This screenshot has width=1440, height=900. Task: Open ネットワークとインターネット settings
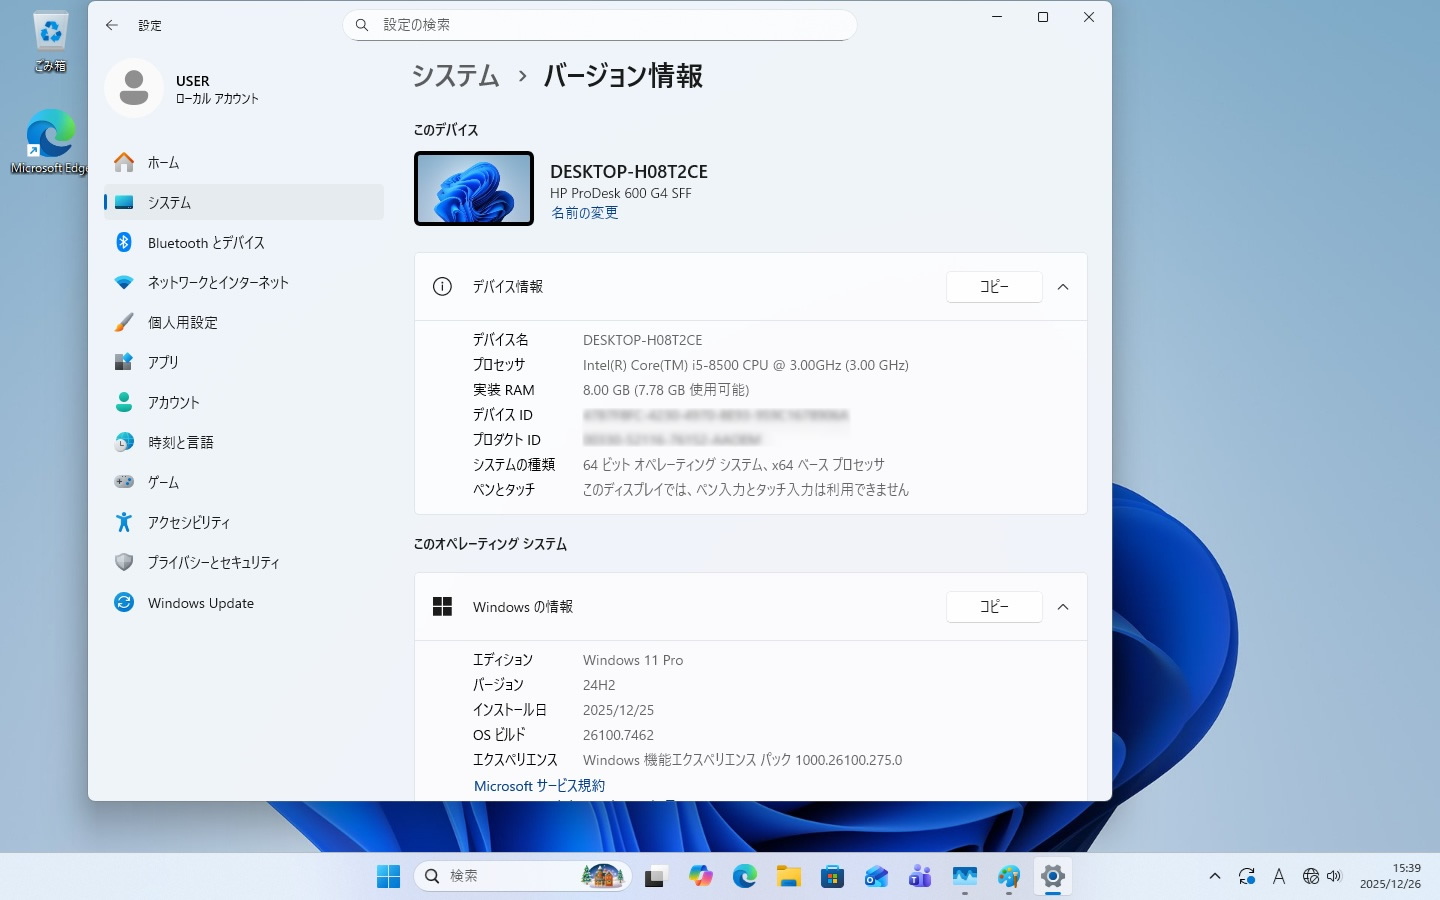tap(218, 283)
